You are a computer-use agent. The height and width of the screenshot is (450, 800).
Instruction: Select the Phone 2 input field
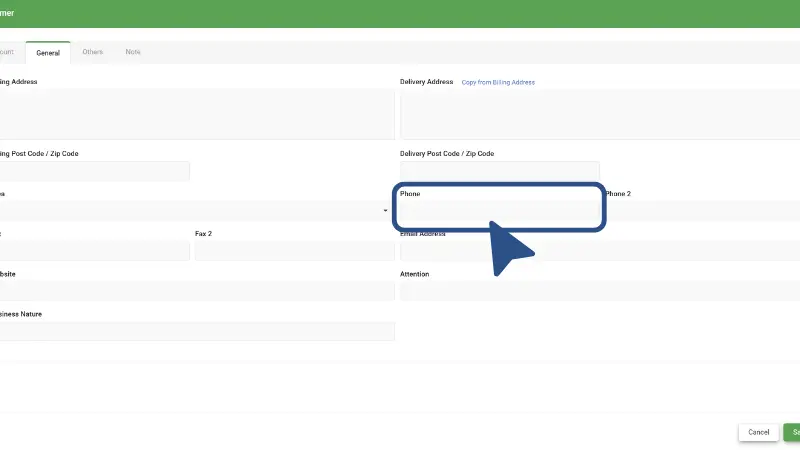[x=702, y=211]
